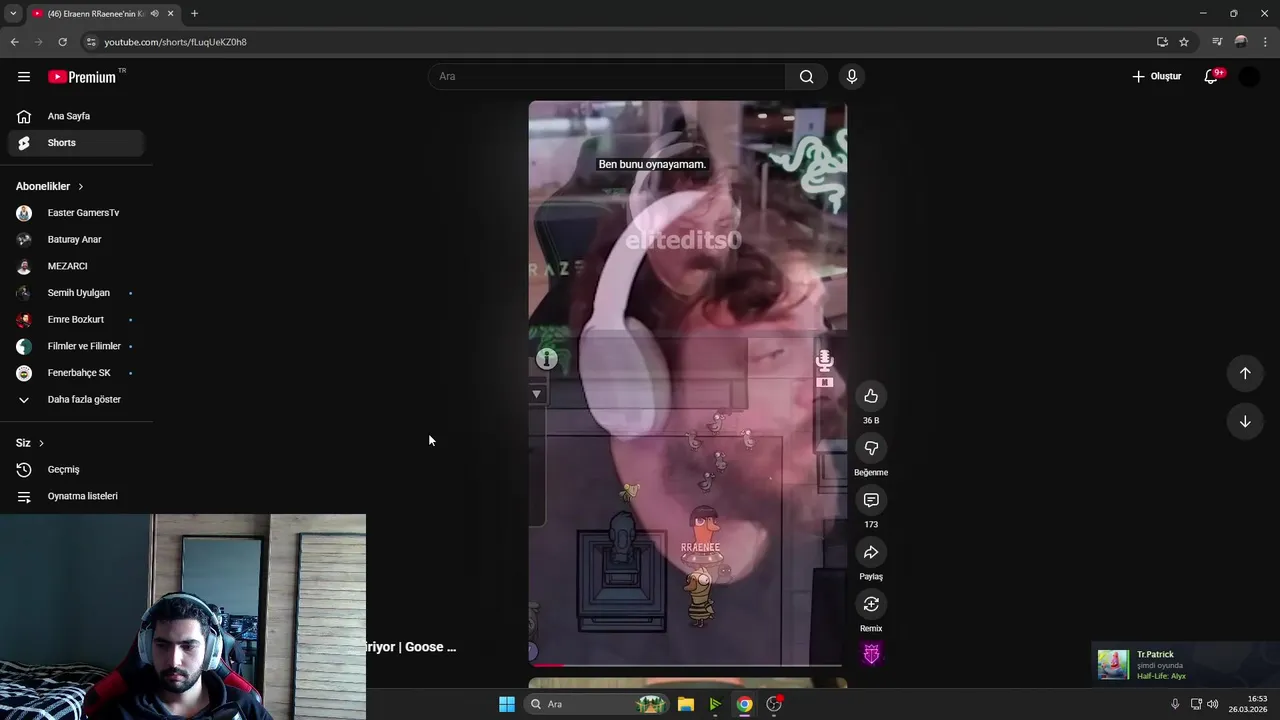
Task: Open the Semih Uyulgan channel
Action: pos(76,293)
